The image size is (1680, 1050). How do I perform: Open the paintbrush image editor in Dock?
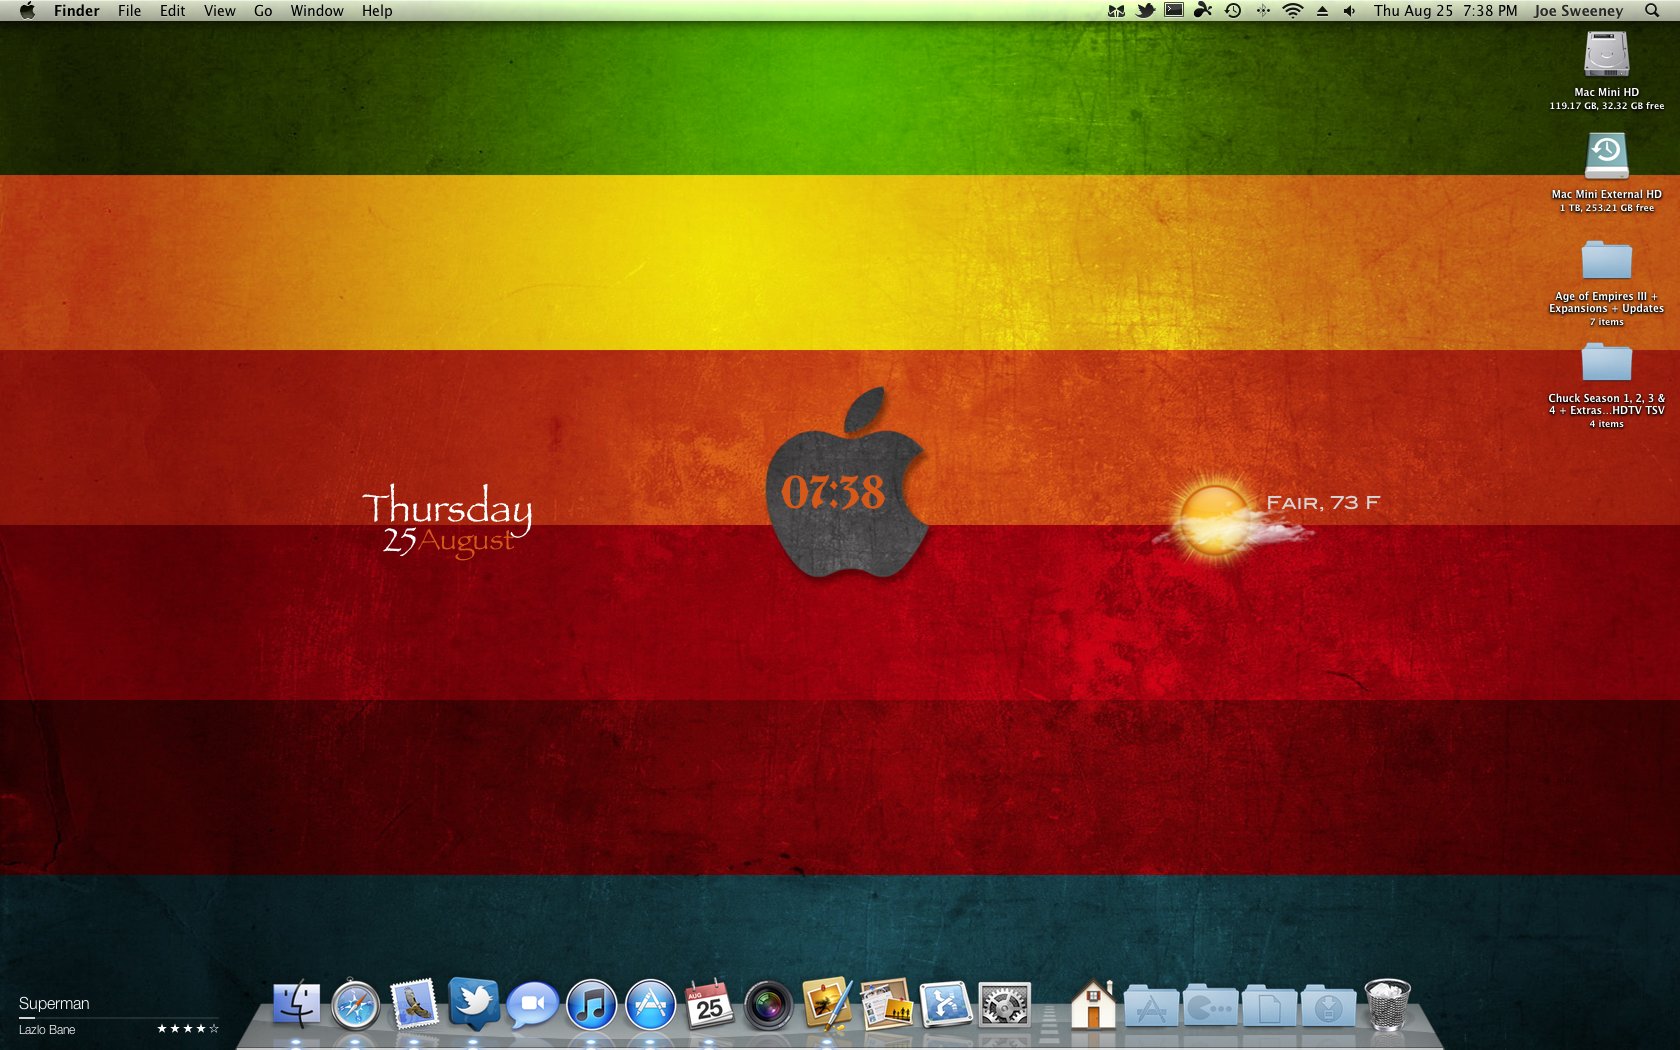827,1004
